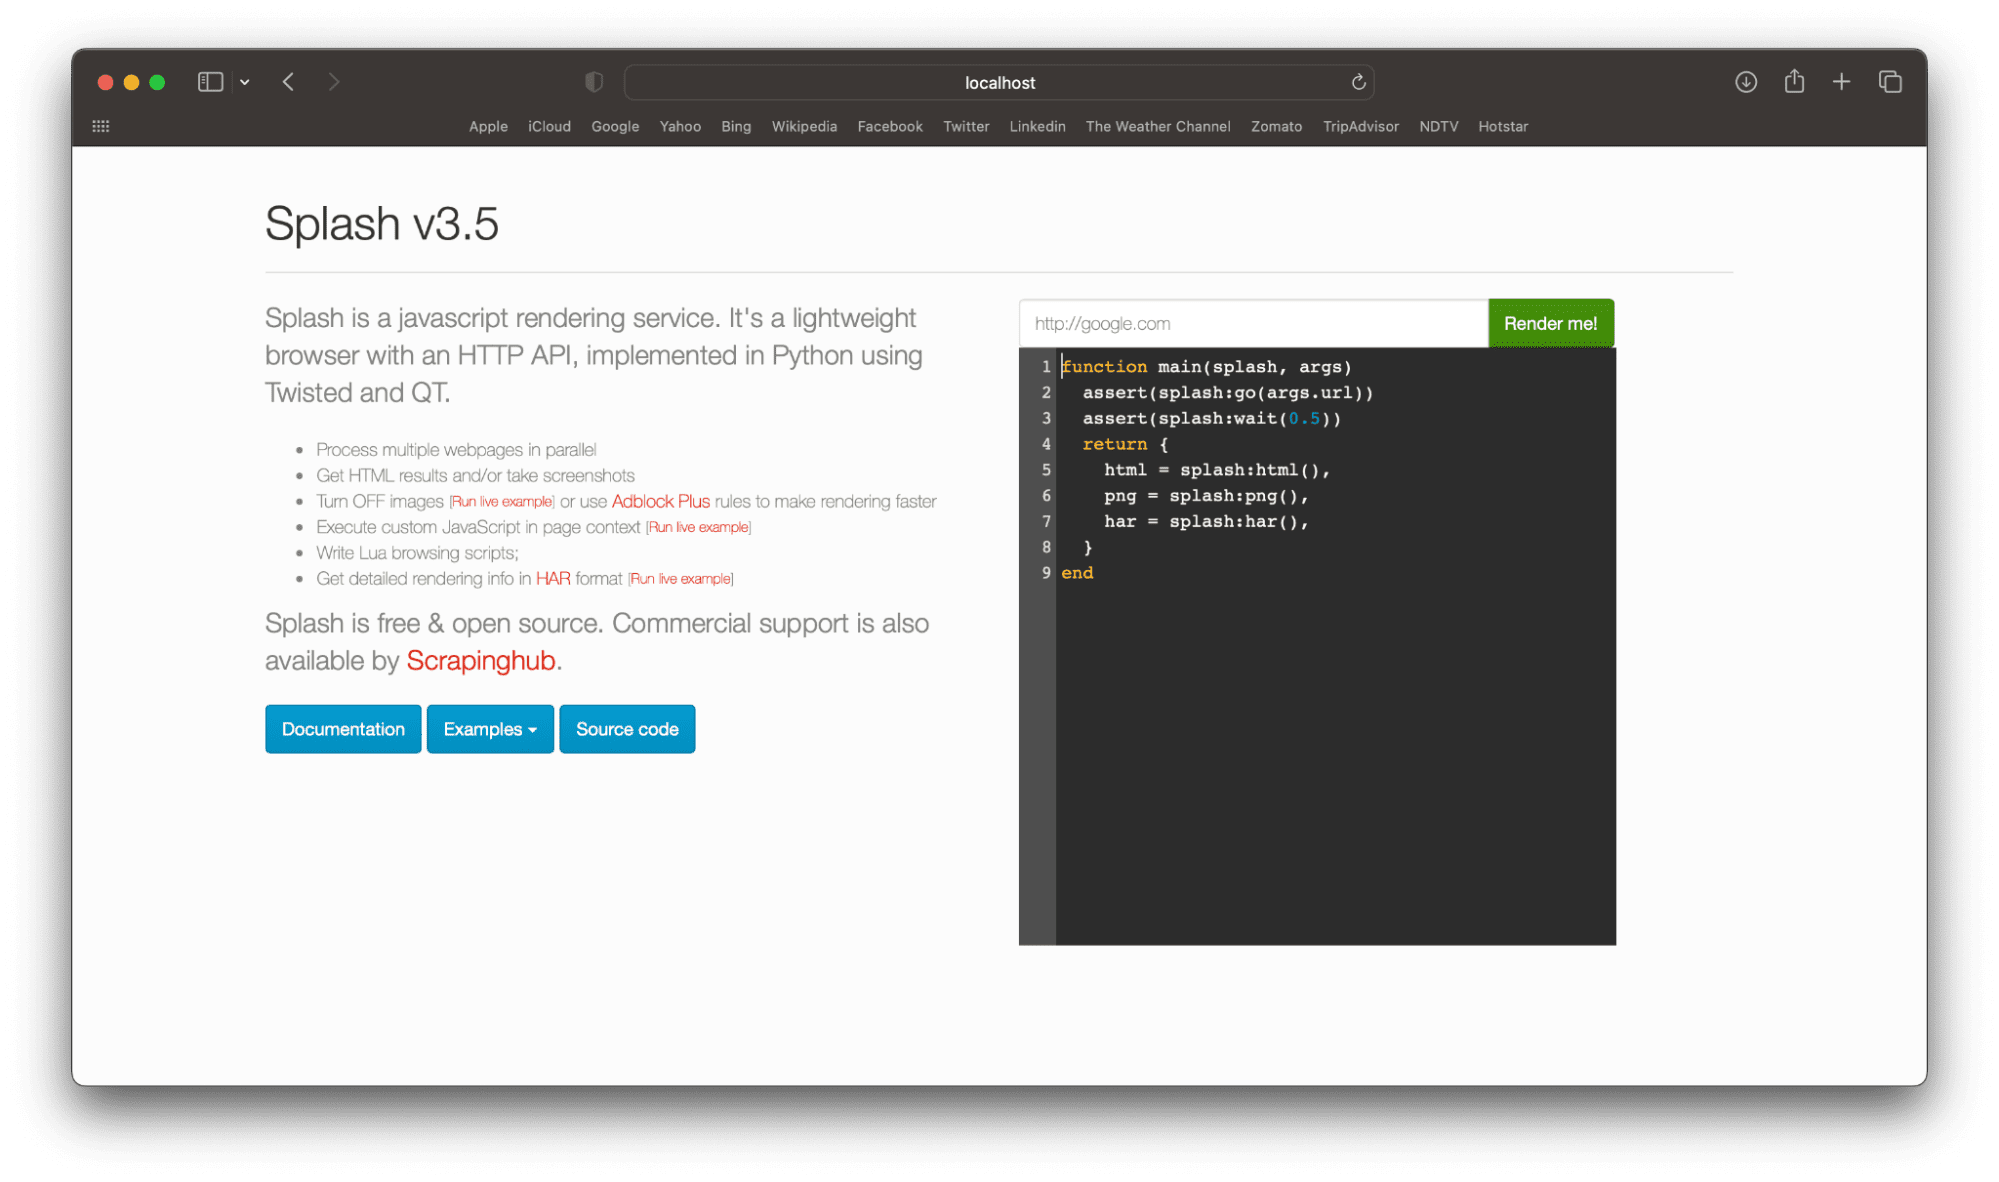This screenshot has width=1999, height=1182.
Task: Click the 'png = splash:png(),' code line
Action: (1206, 496)
